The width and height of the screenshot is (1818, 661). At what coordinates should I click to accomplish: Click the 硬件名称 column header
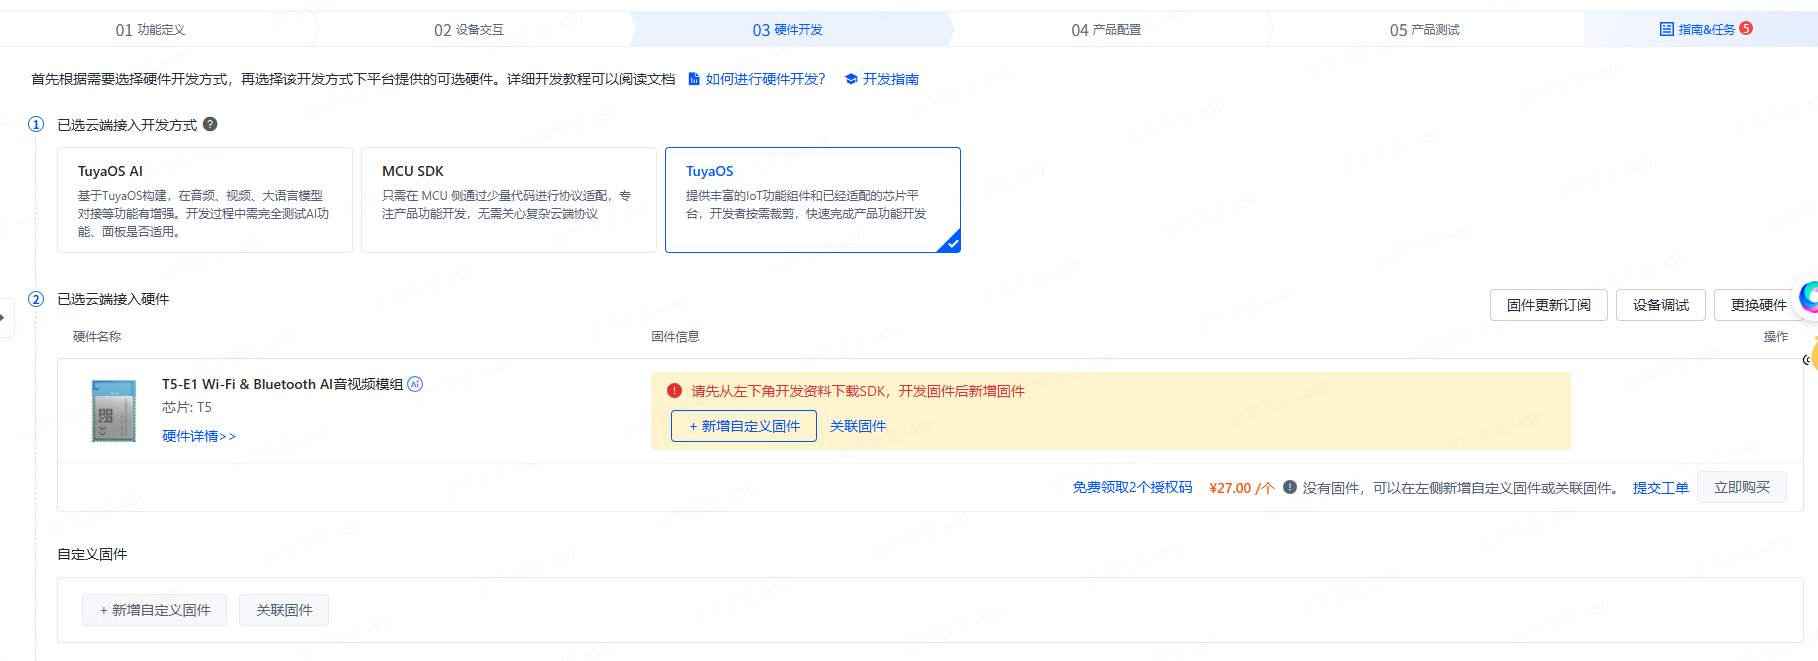click(x=97, y=337)
